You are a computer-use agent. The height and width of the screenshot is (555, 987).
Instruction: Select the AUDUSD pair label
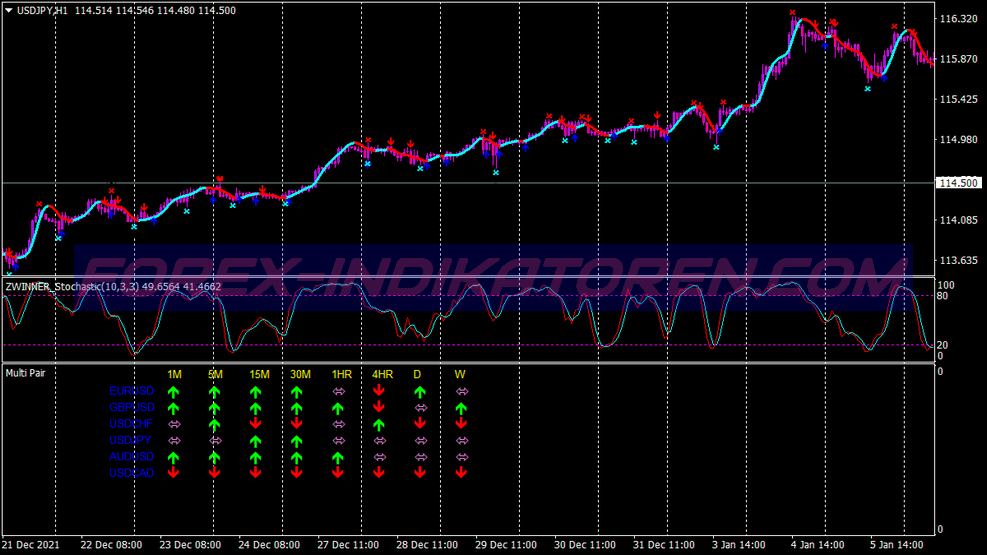(132, 456)
